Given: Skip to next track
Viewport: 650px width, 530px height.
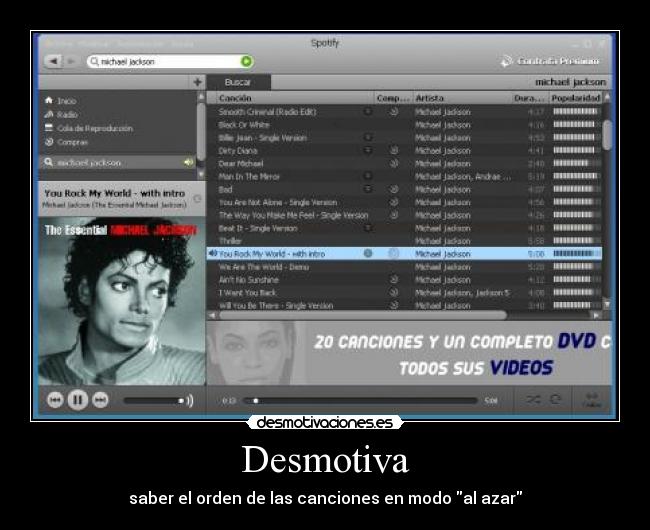Looking at the screenshot, I should pos(100,400).
